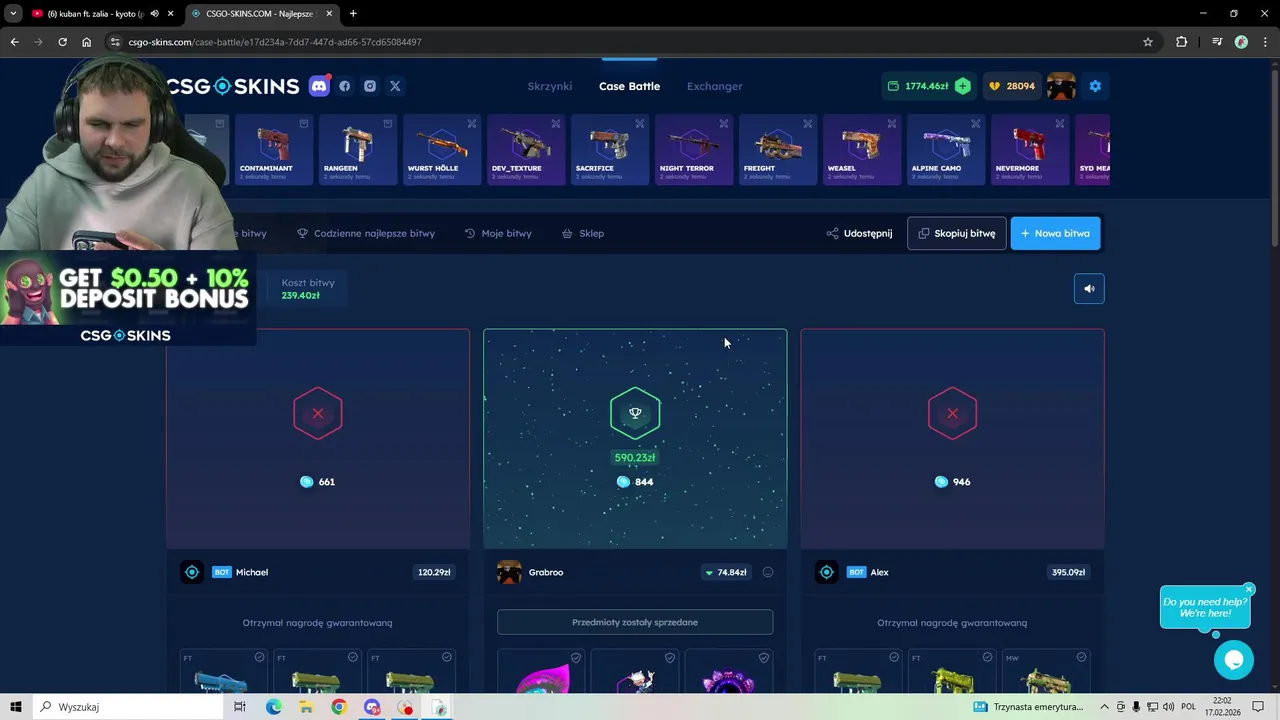
Task: Open Moje bitwy section
Action: (x=498, y=233)
